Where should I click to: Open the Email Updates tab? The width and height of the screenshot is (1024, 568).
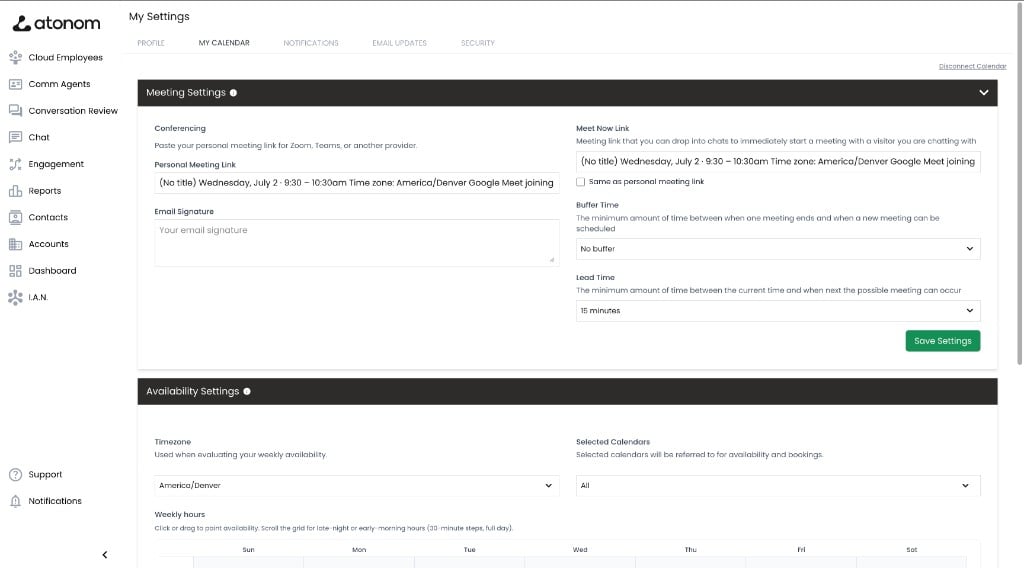[x=400, y=43]
